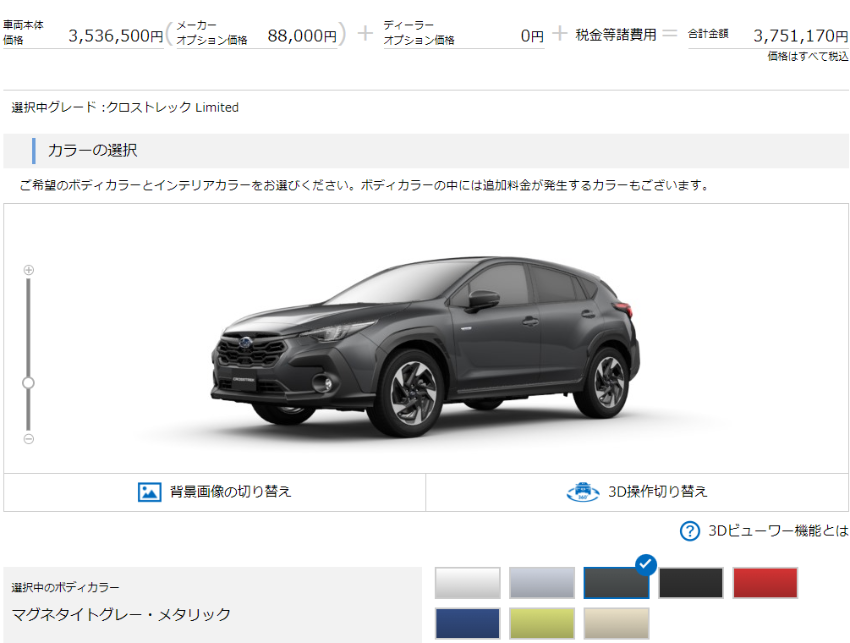Click the 合計金額 total of 3,751,170円
The height and width of the screenshot is (643, 850).
[800, 36]
